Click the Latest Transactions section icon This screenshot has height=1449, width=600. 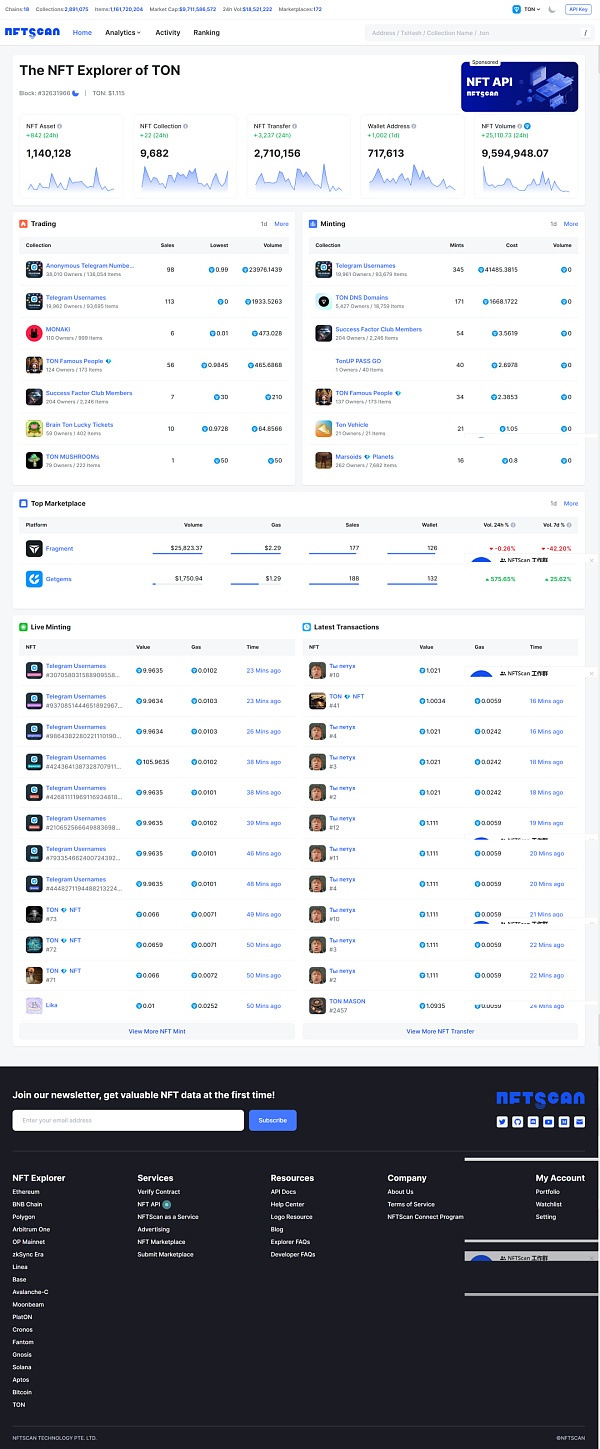coord(307,627)
